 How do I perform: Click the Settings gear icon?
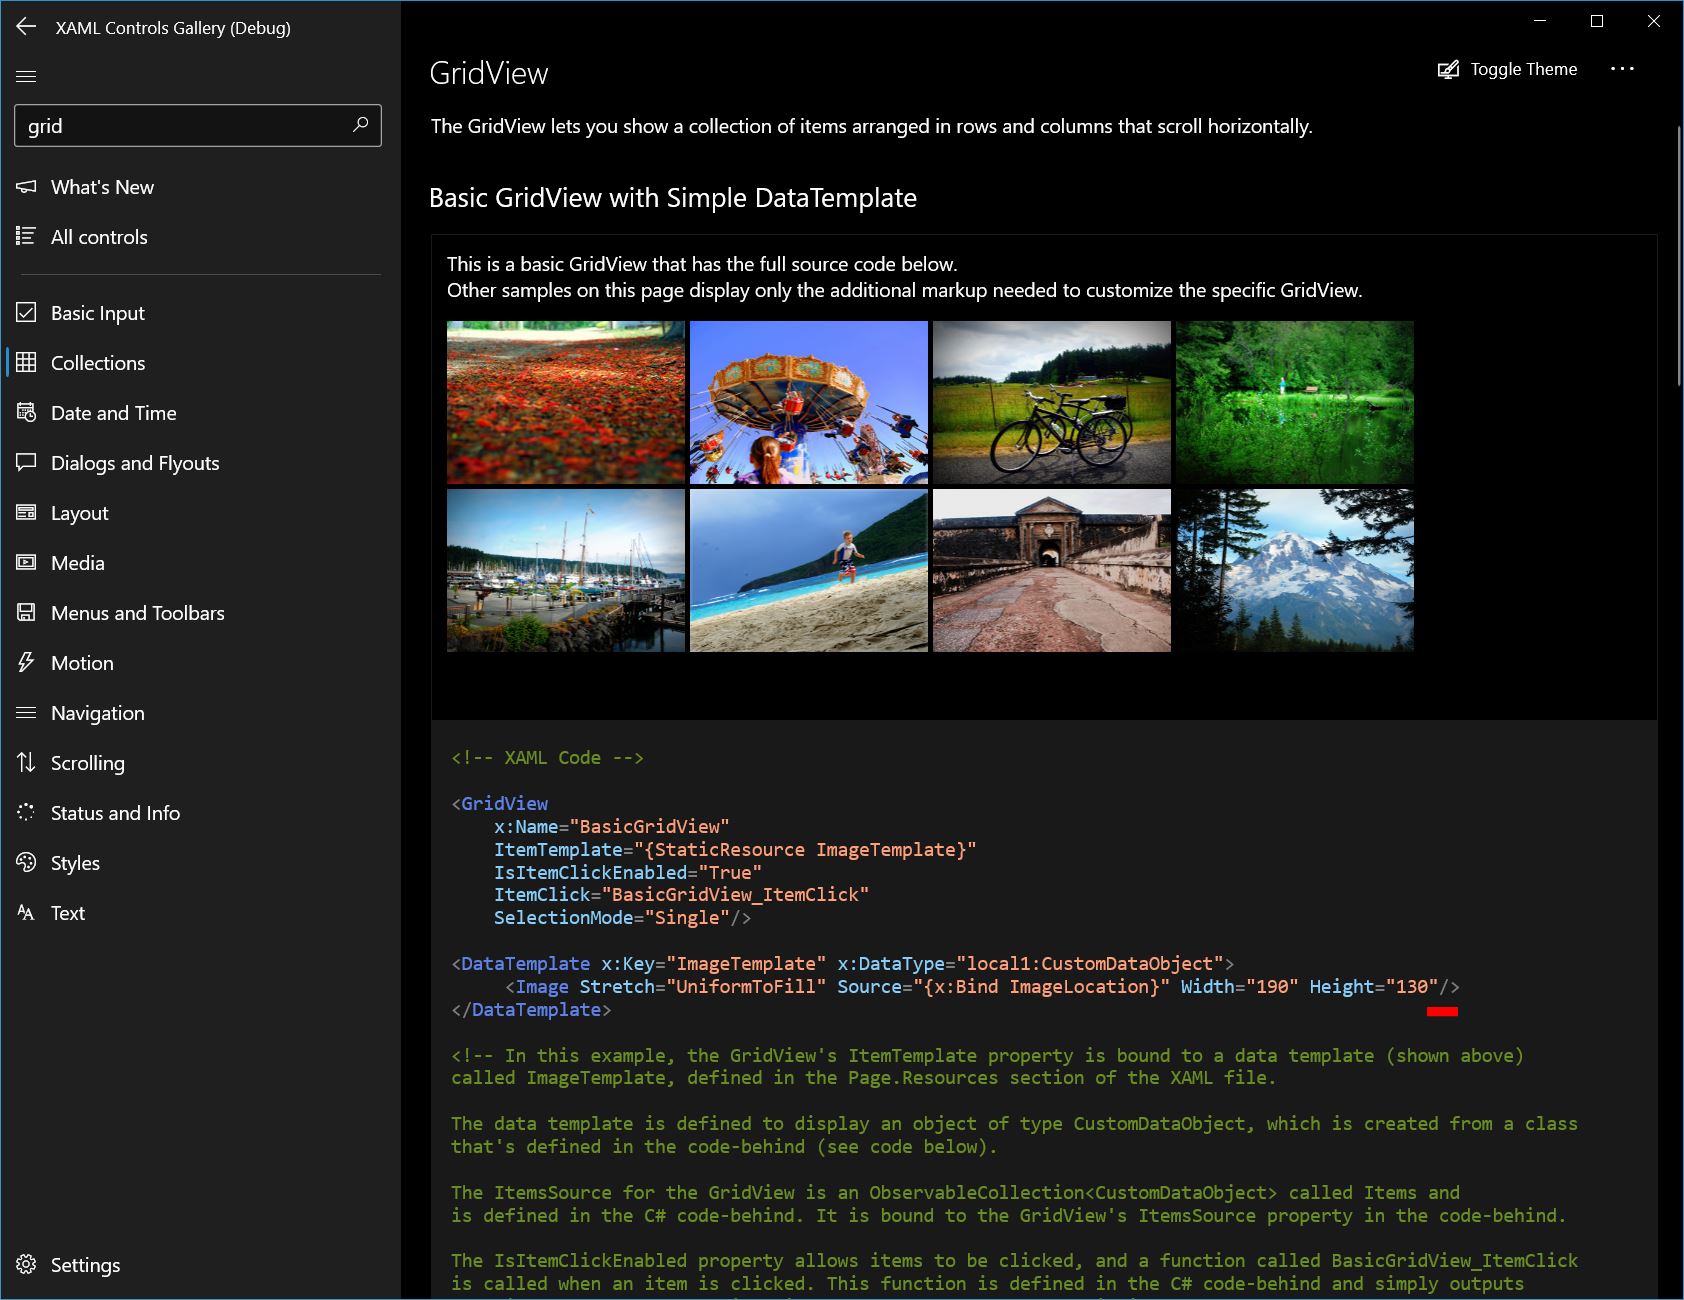27,1264
